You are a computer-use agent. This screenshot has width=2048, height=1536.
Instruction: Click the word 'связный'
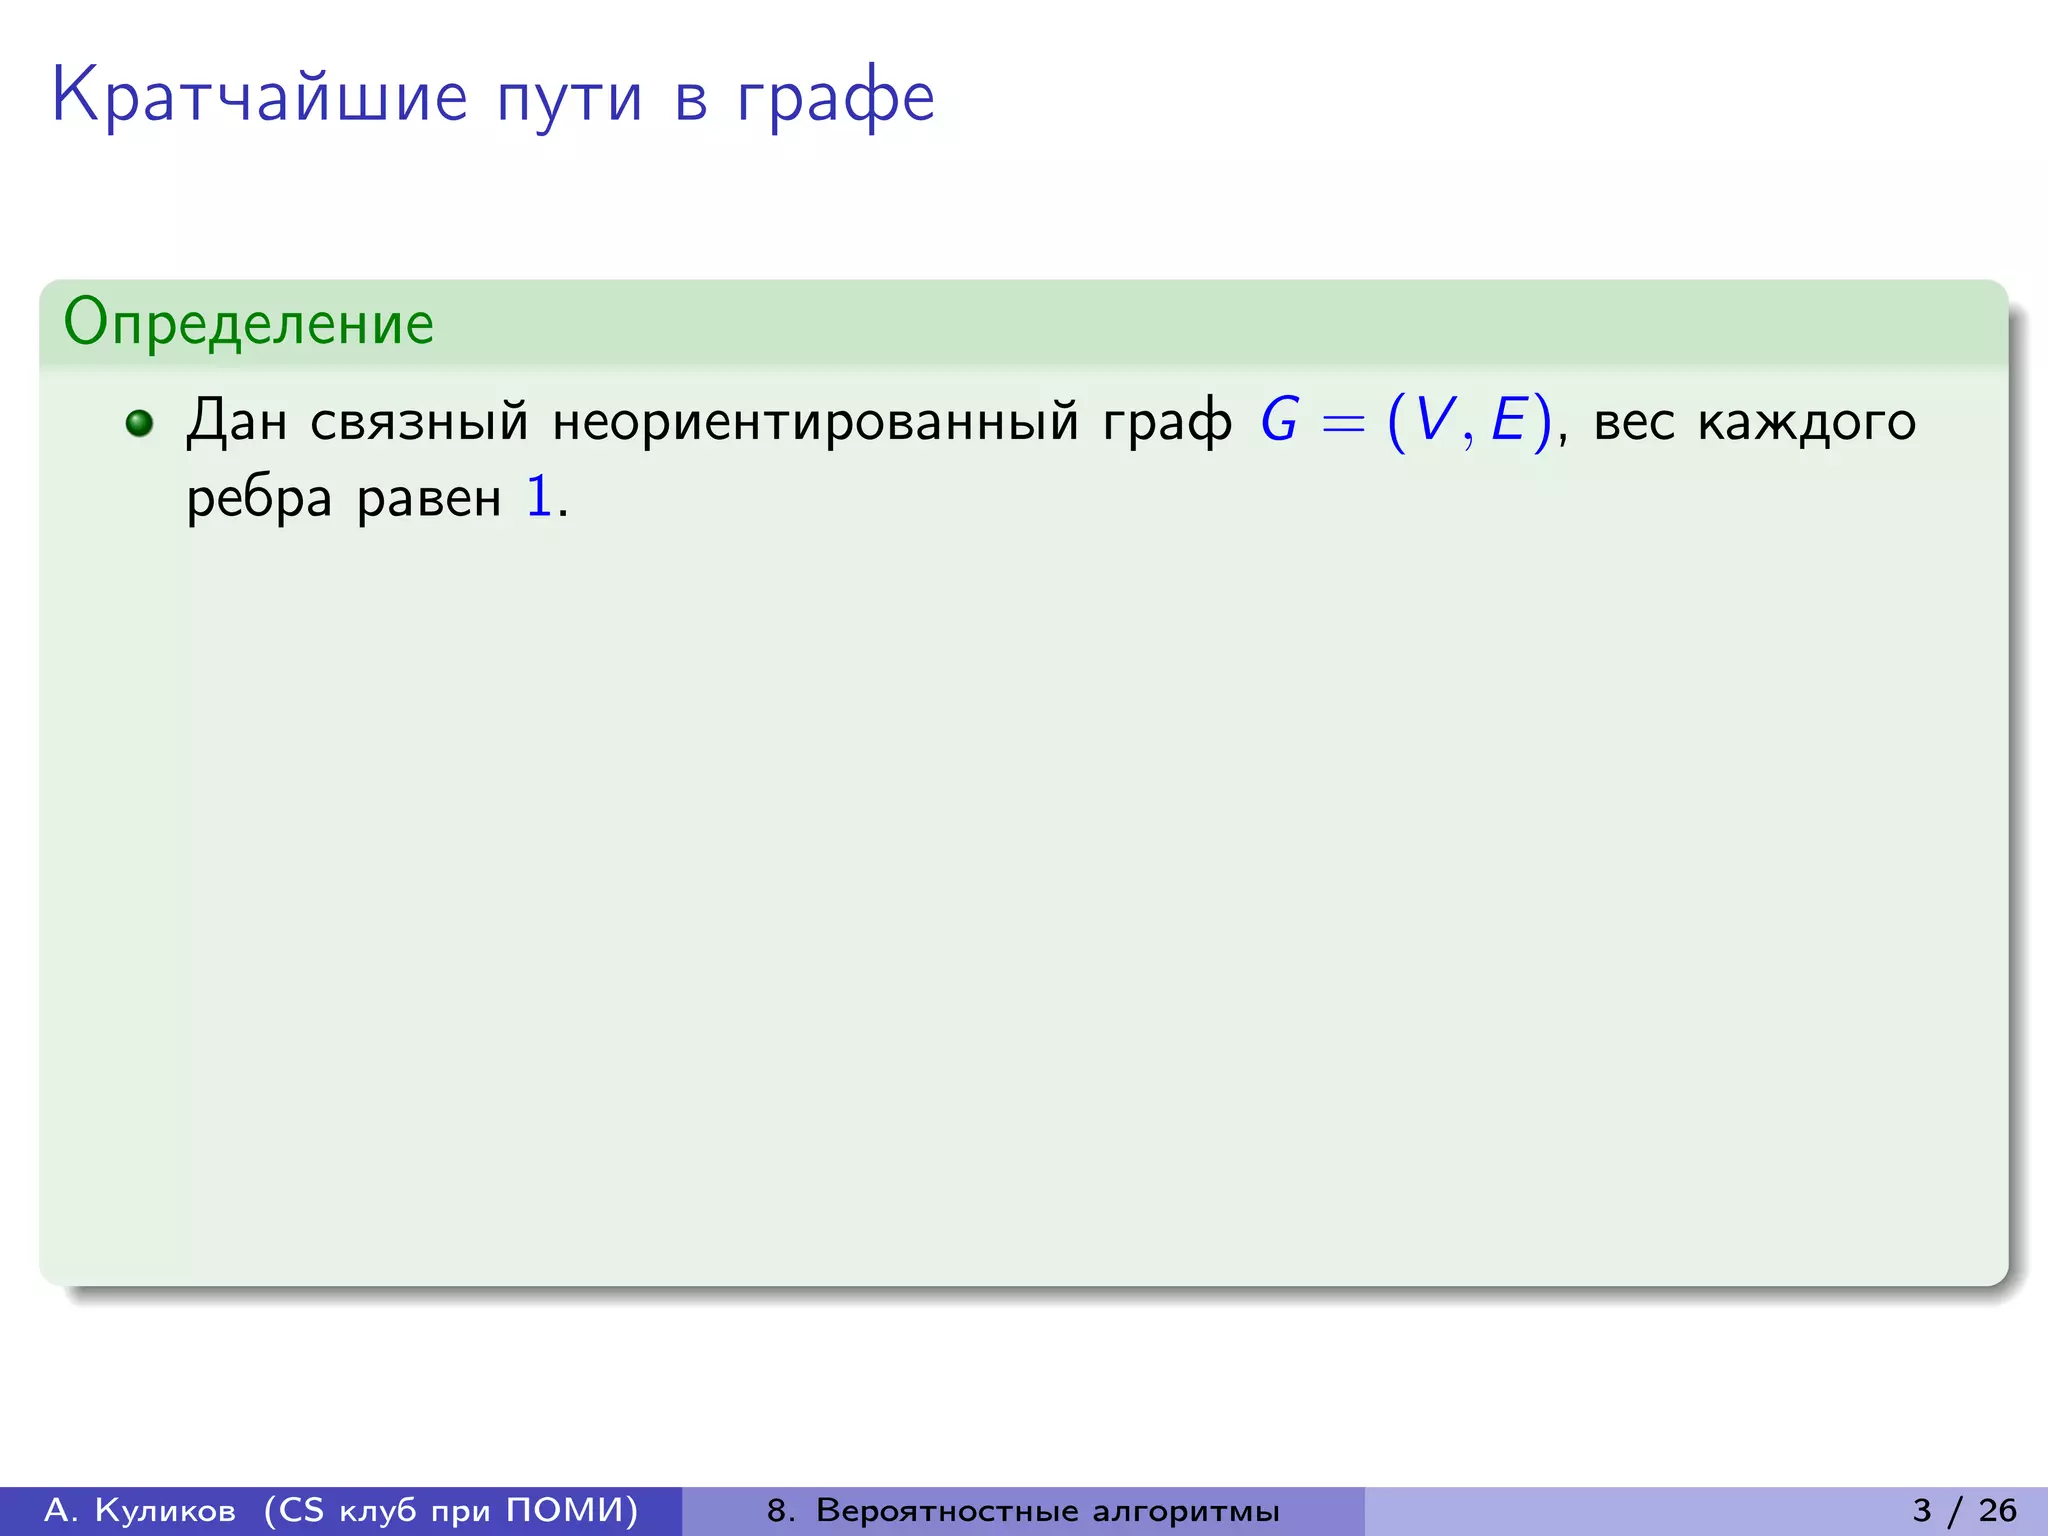coord(419,421)
